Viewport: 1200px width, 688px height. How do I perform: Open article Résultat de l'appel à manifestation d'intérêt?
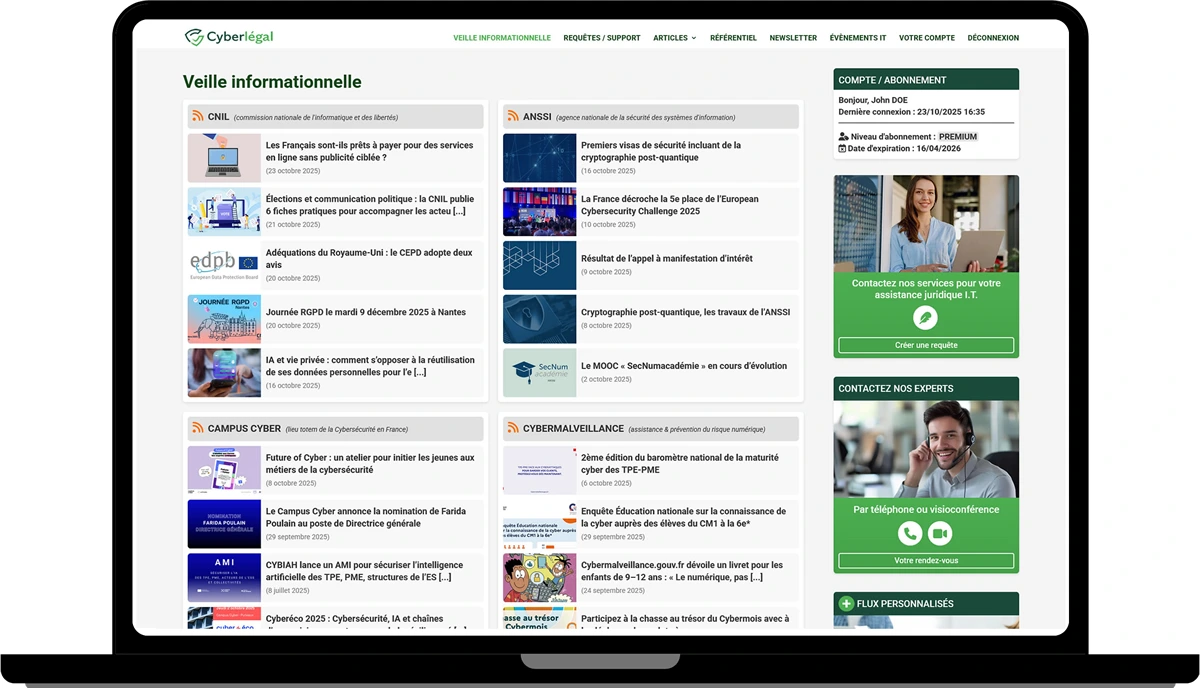coord(667,259)
